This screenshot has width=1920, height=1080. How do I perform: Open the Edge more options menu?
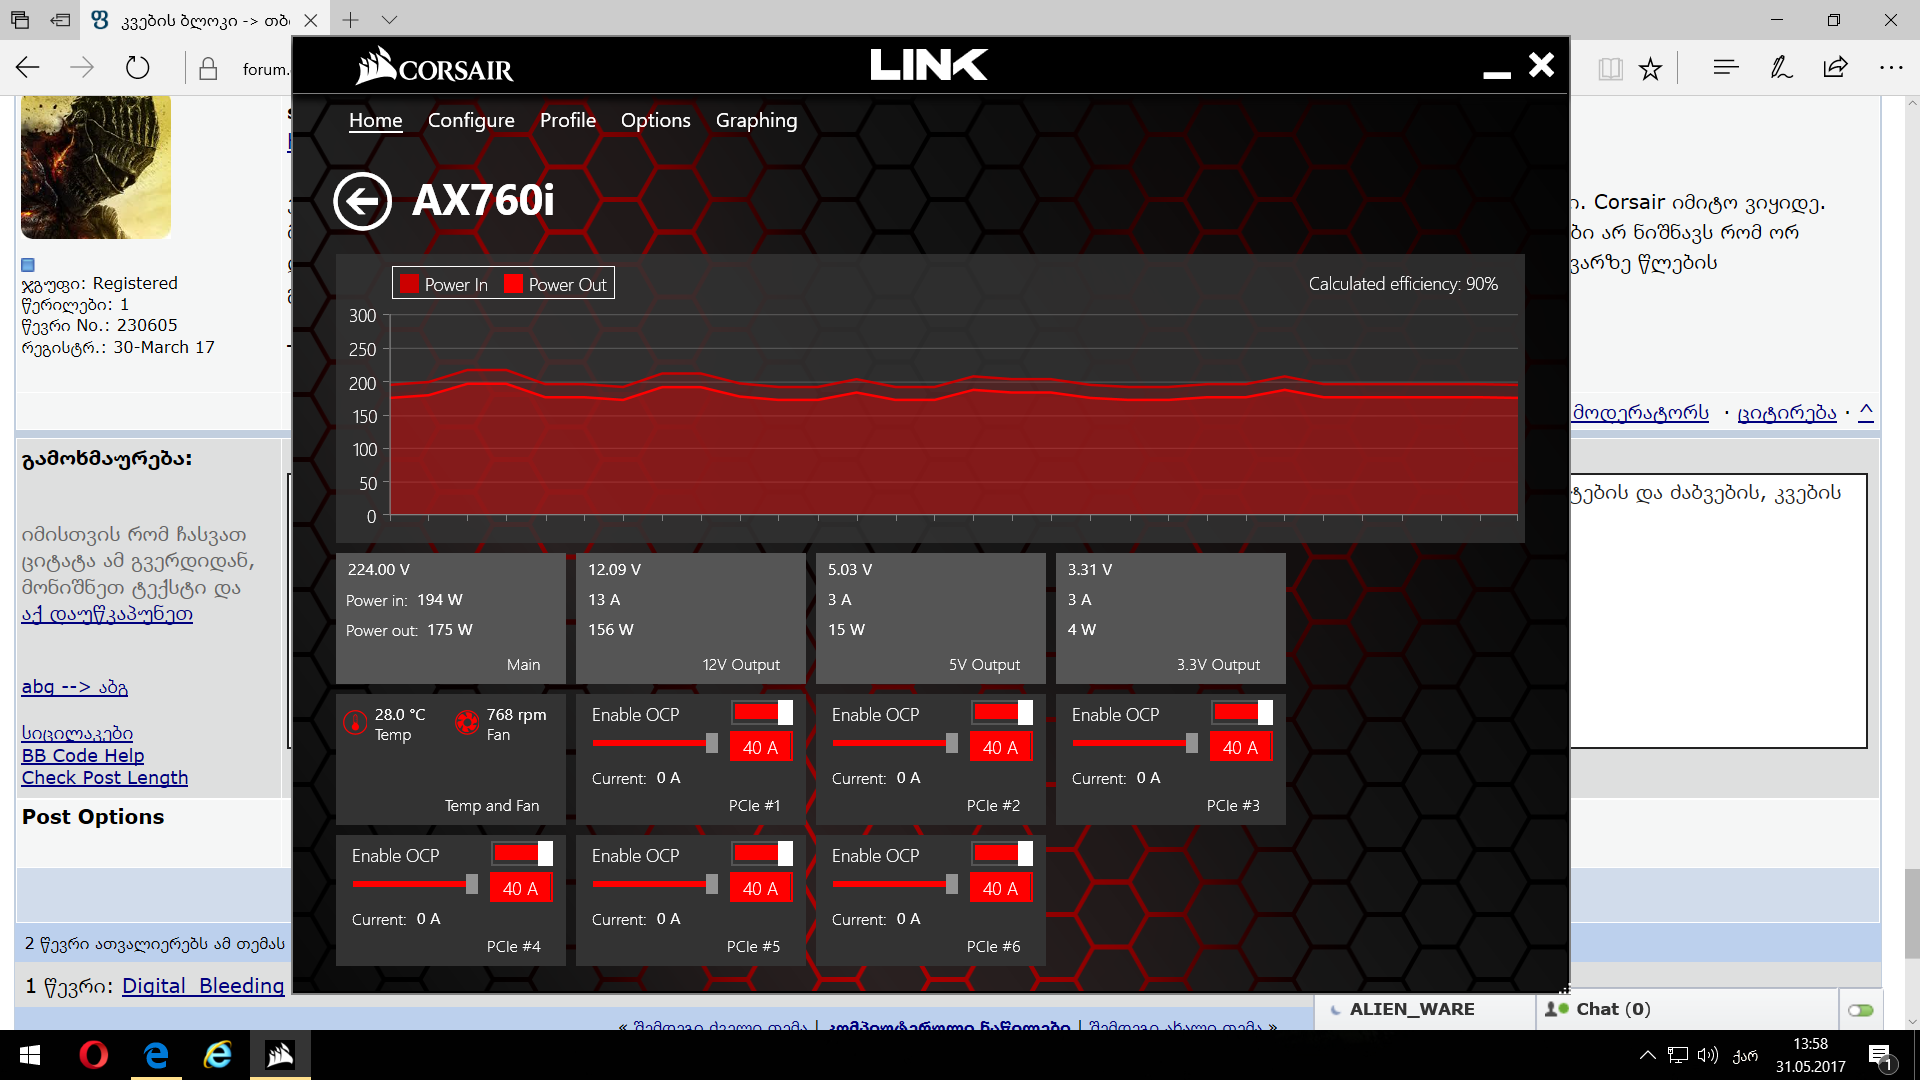click(1890, 68)
